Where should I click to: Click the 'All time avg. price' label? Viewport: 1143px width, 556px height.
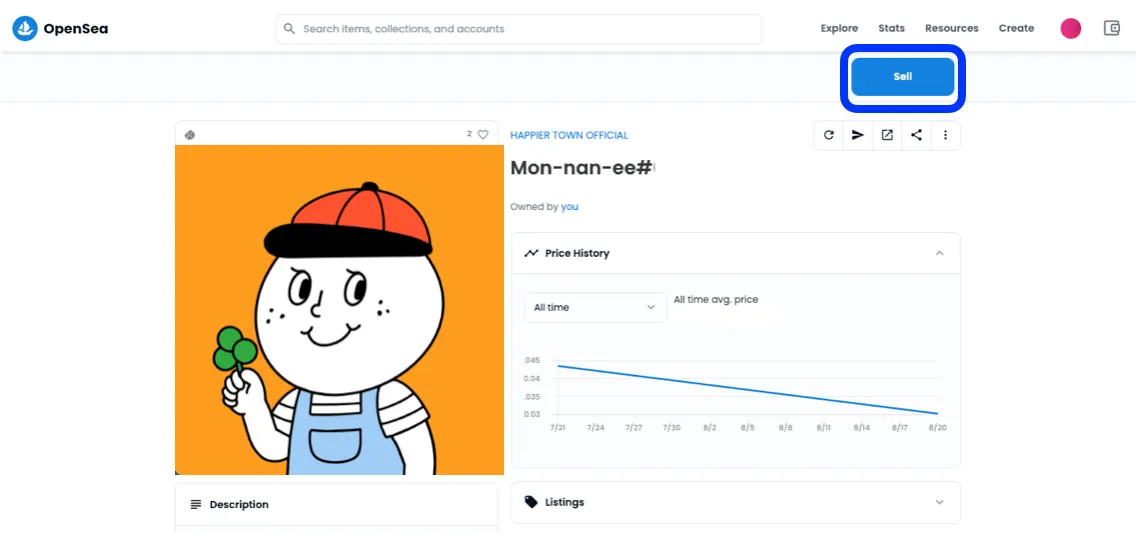click(716, 299)
